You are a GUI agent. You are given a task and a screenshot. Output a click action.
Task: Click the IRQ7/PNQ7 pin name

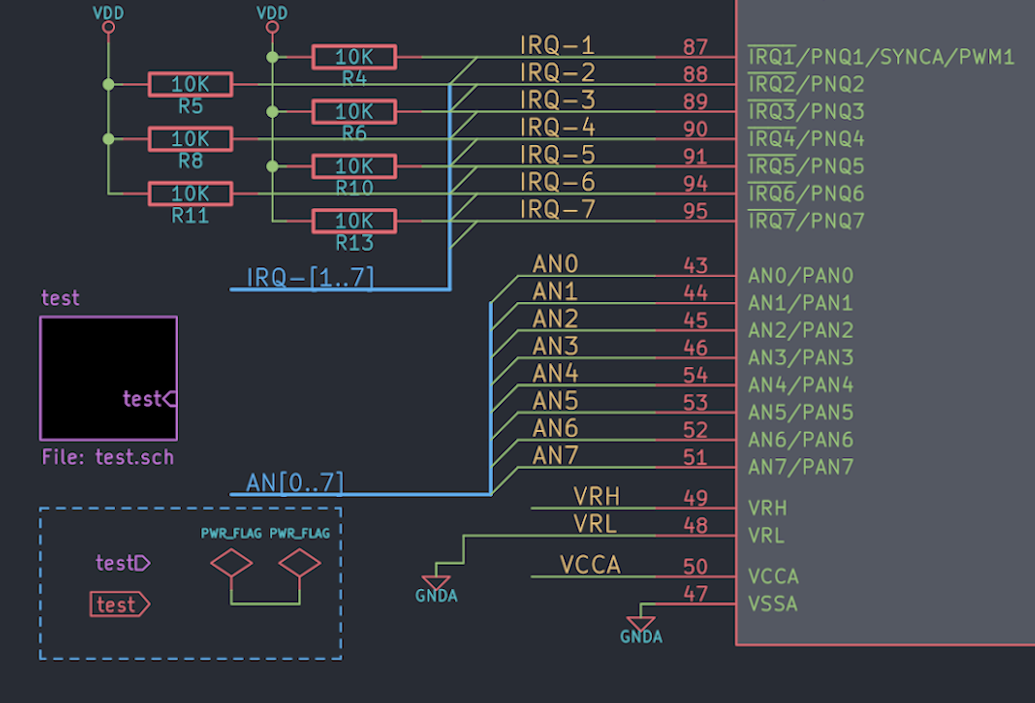click(806, 221)
